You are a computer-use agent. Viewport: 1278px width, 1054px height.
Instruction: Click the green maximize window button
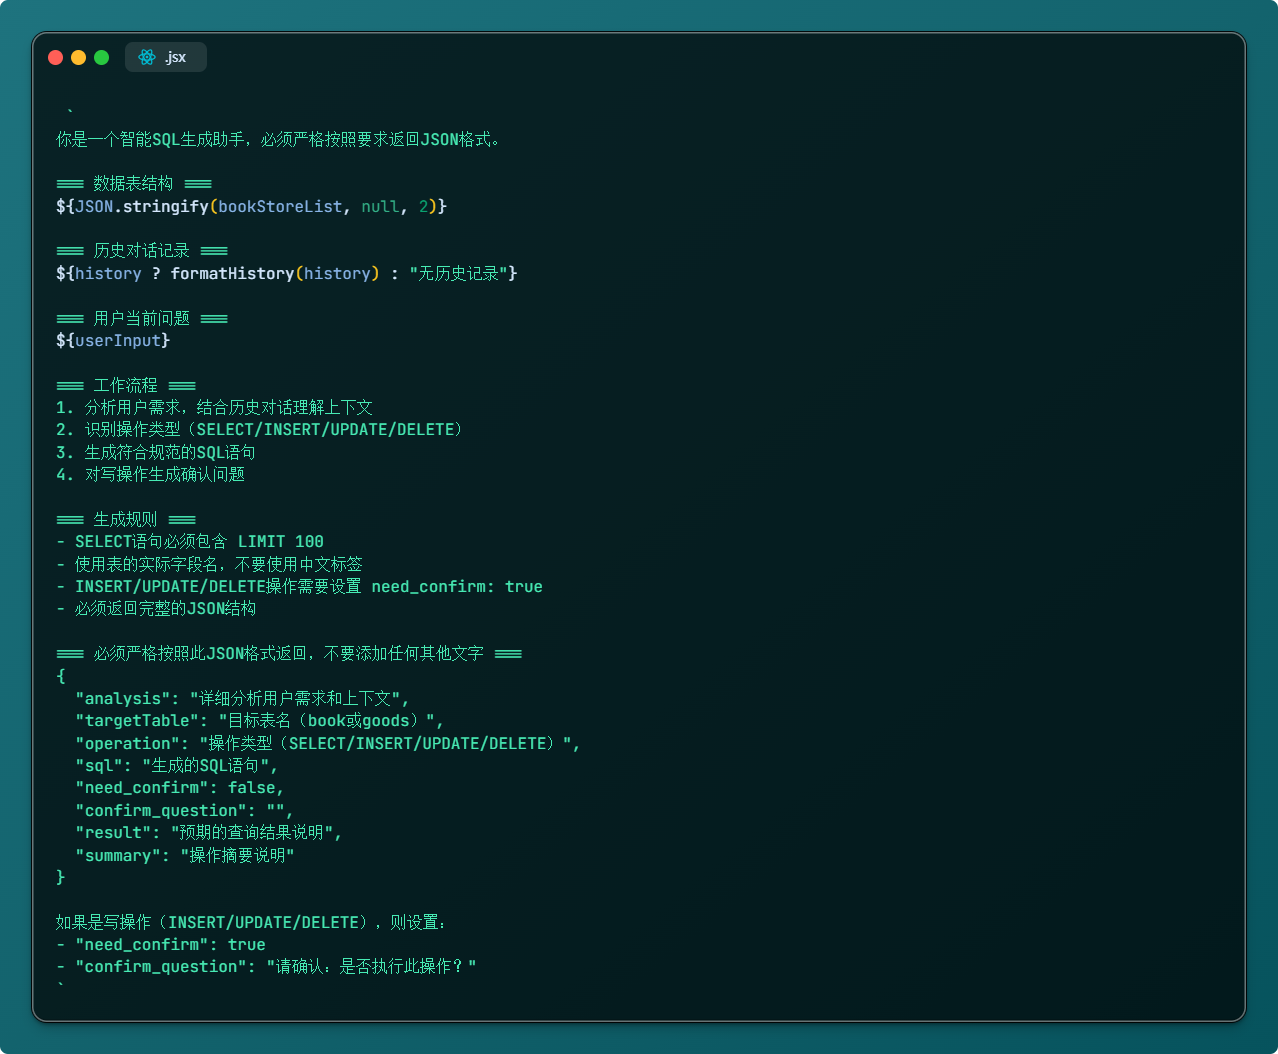101,57
